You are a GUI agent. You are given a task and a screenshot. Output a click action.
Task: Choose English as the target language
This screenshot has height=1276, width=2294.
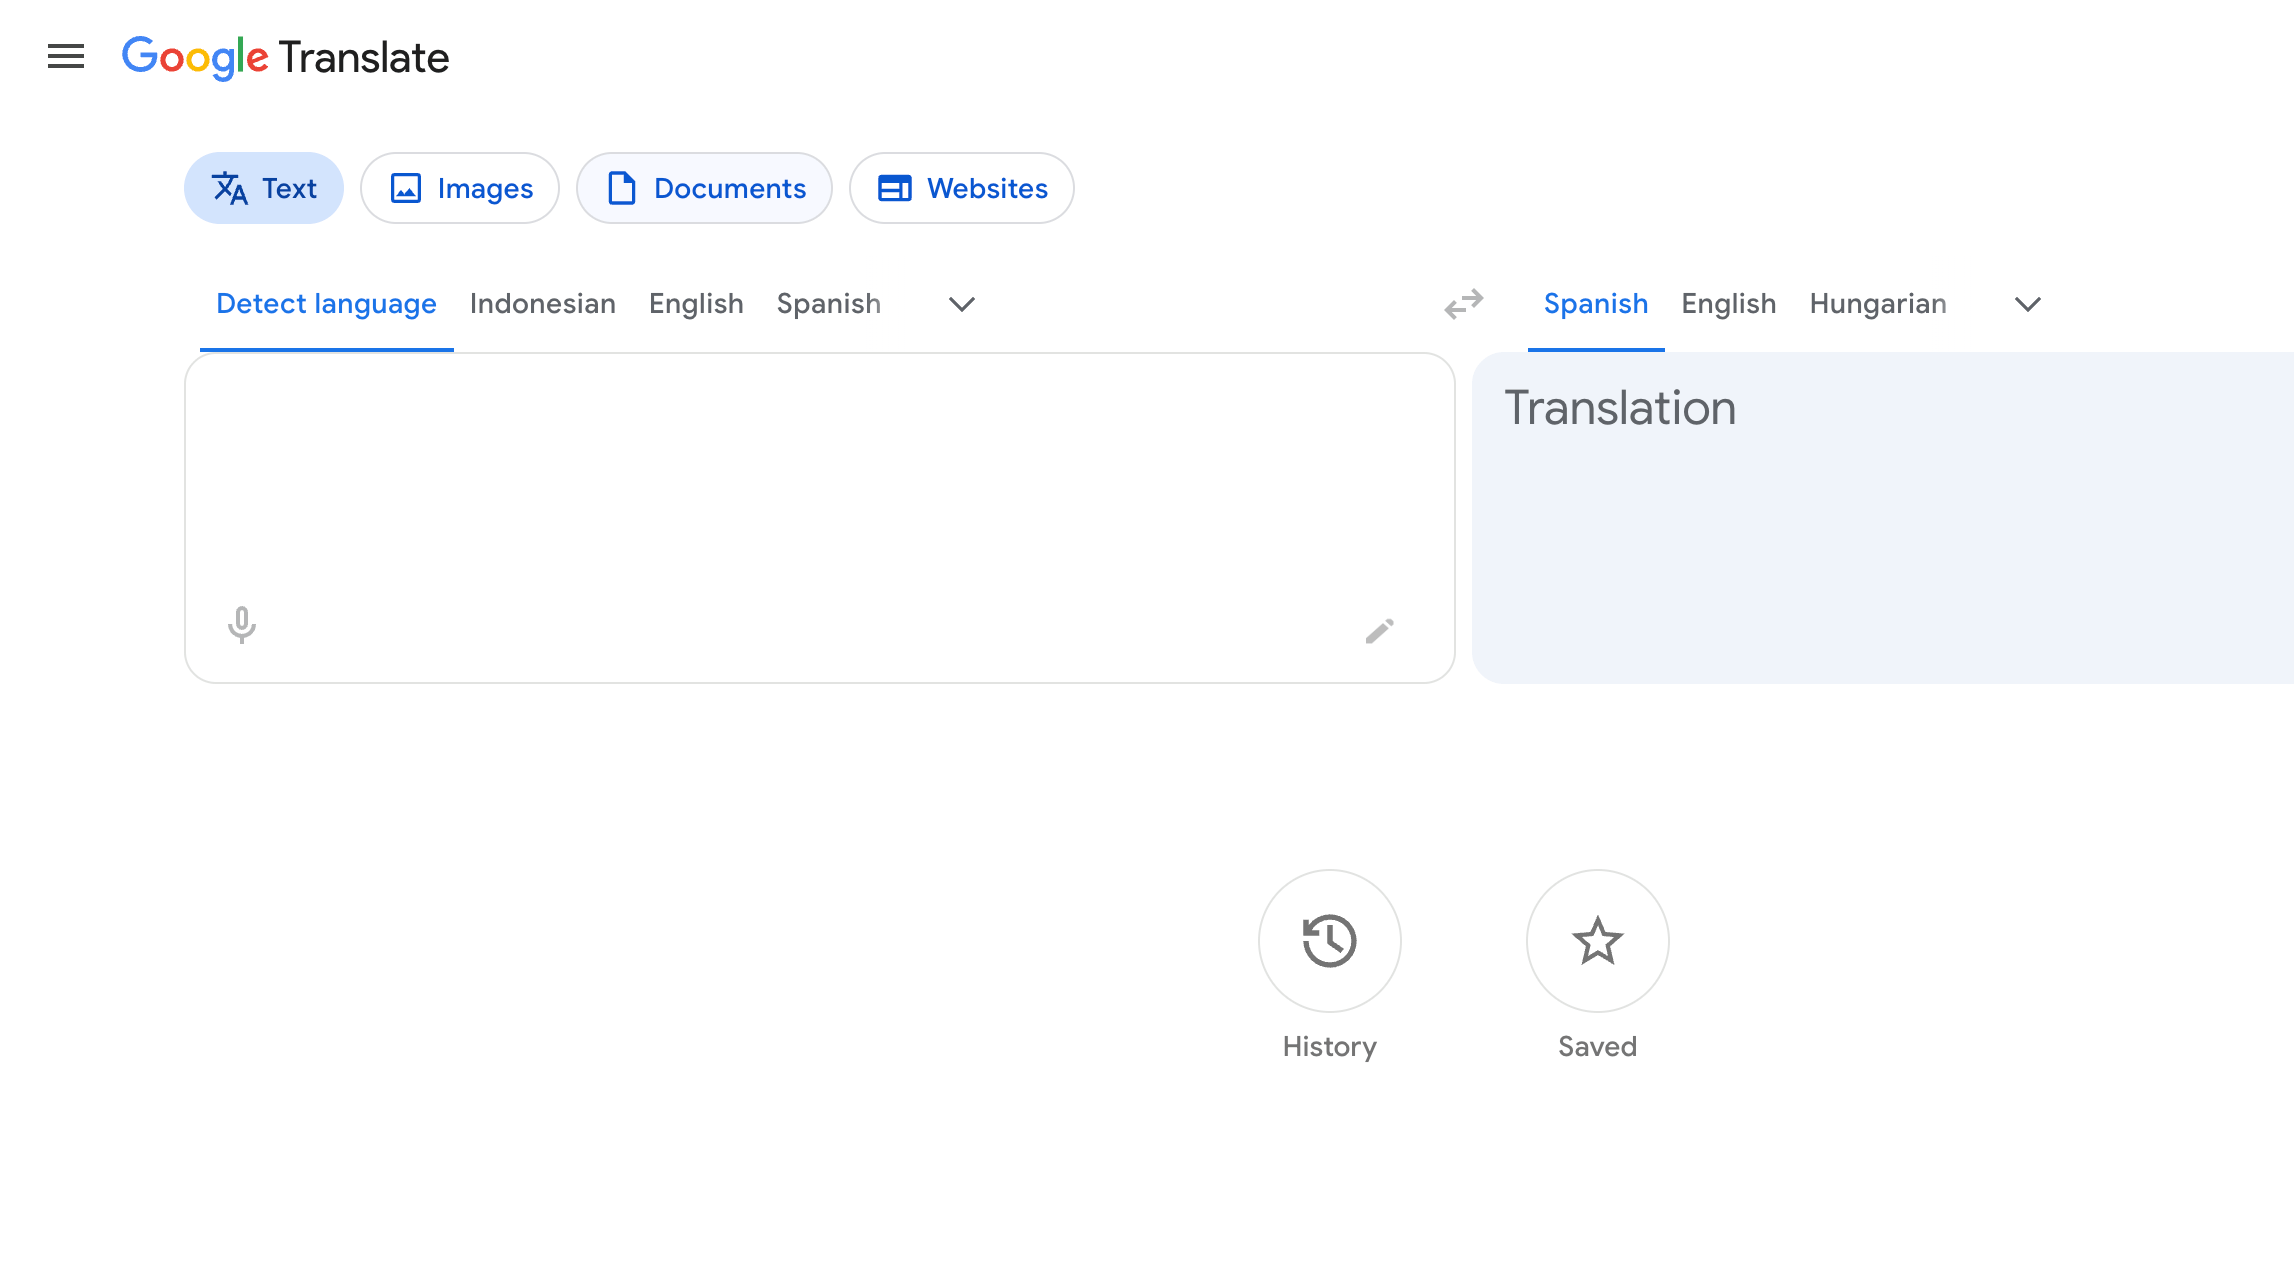coord(1728,304)
